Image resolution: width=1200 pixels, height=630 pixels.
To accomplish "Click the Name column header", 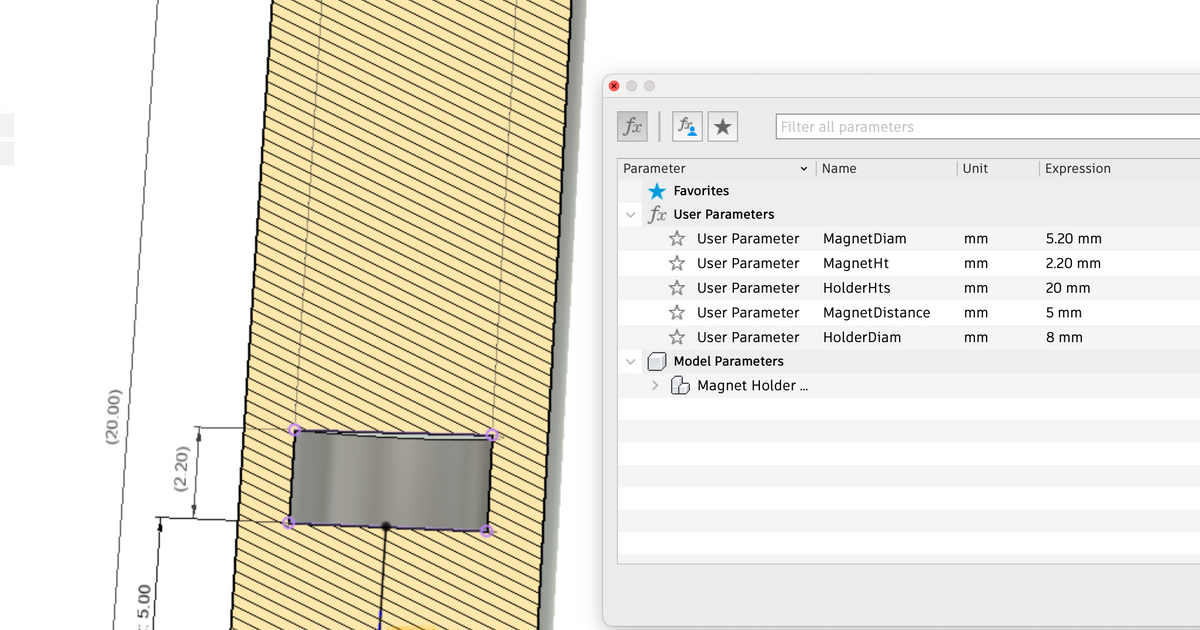I will coord(839,168).
